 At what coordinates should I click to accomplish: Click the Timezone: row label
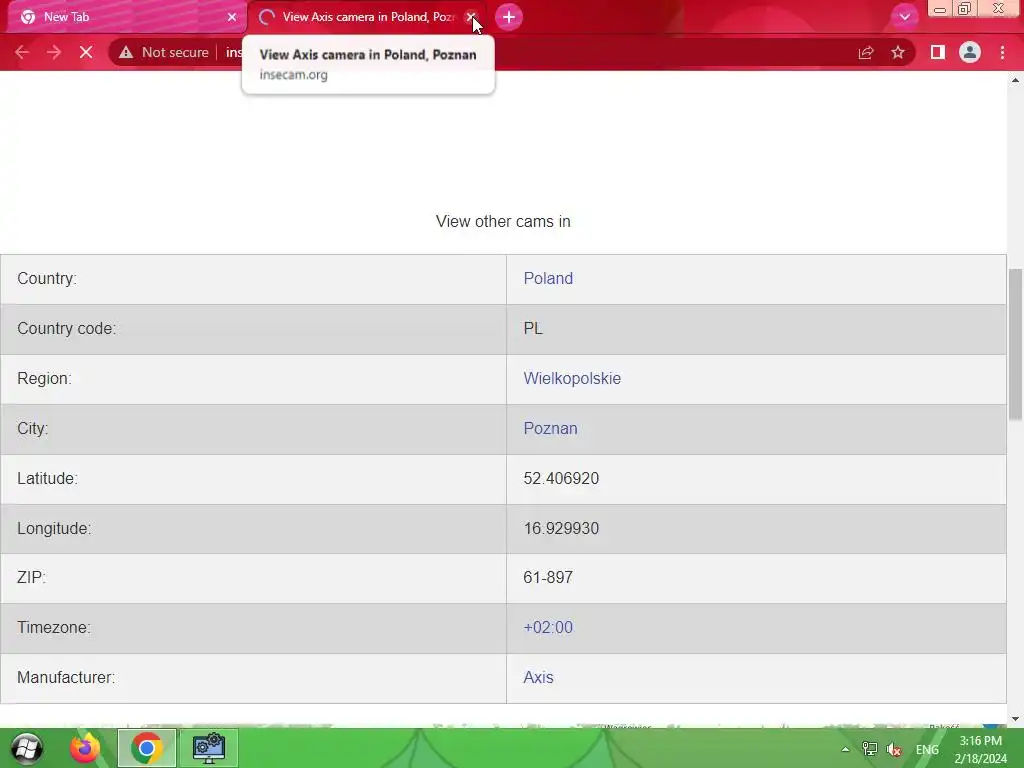click(54, 628)
